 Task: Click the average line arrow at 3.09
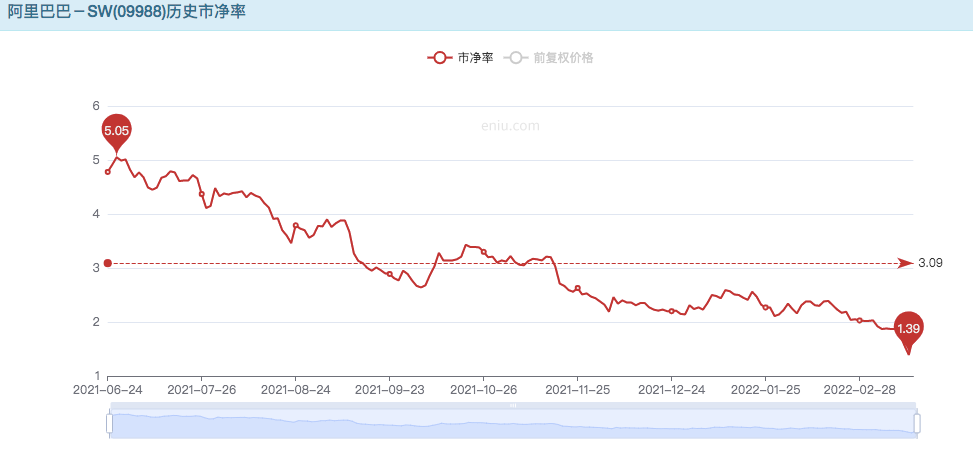tap(909, 263)
